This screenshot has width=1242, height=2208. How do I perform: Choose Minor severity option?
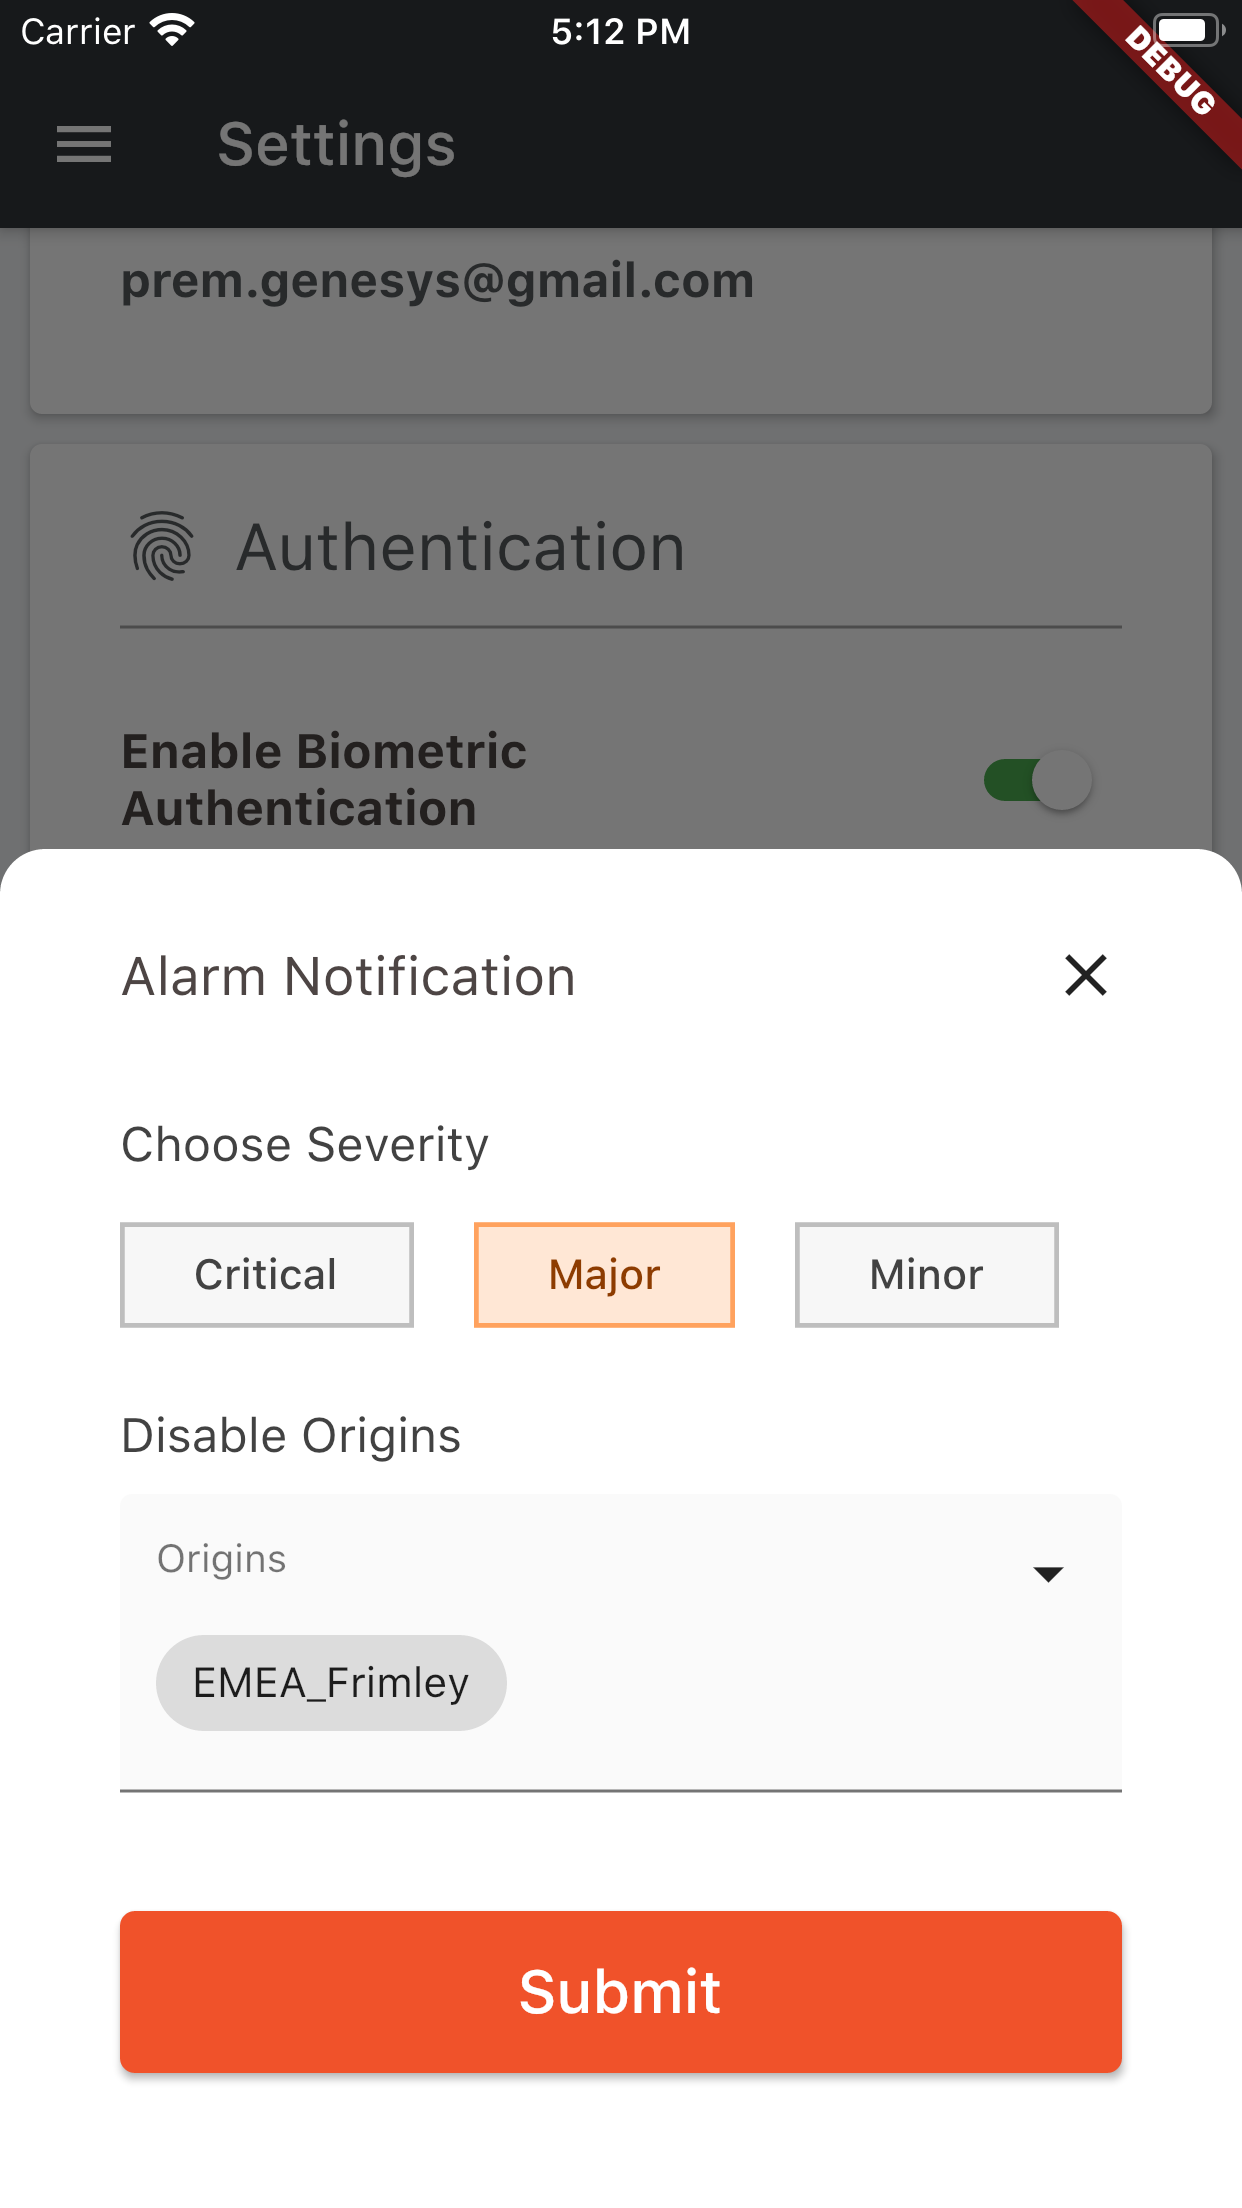point(926,1275)
